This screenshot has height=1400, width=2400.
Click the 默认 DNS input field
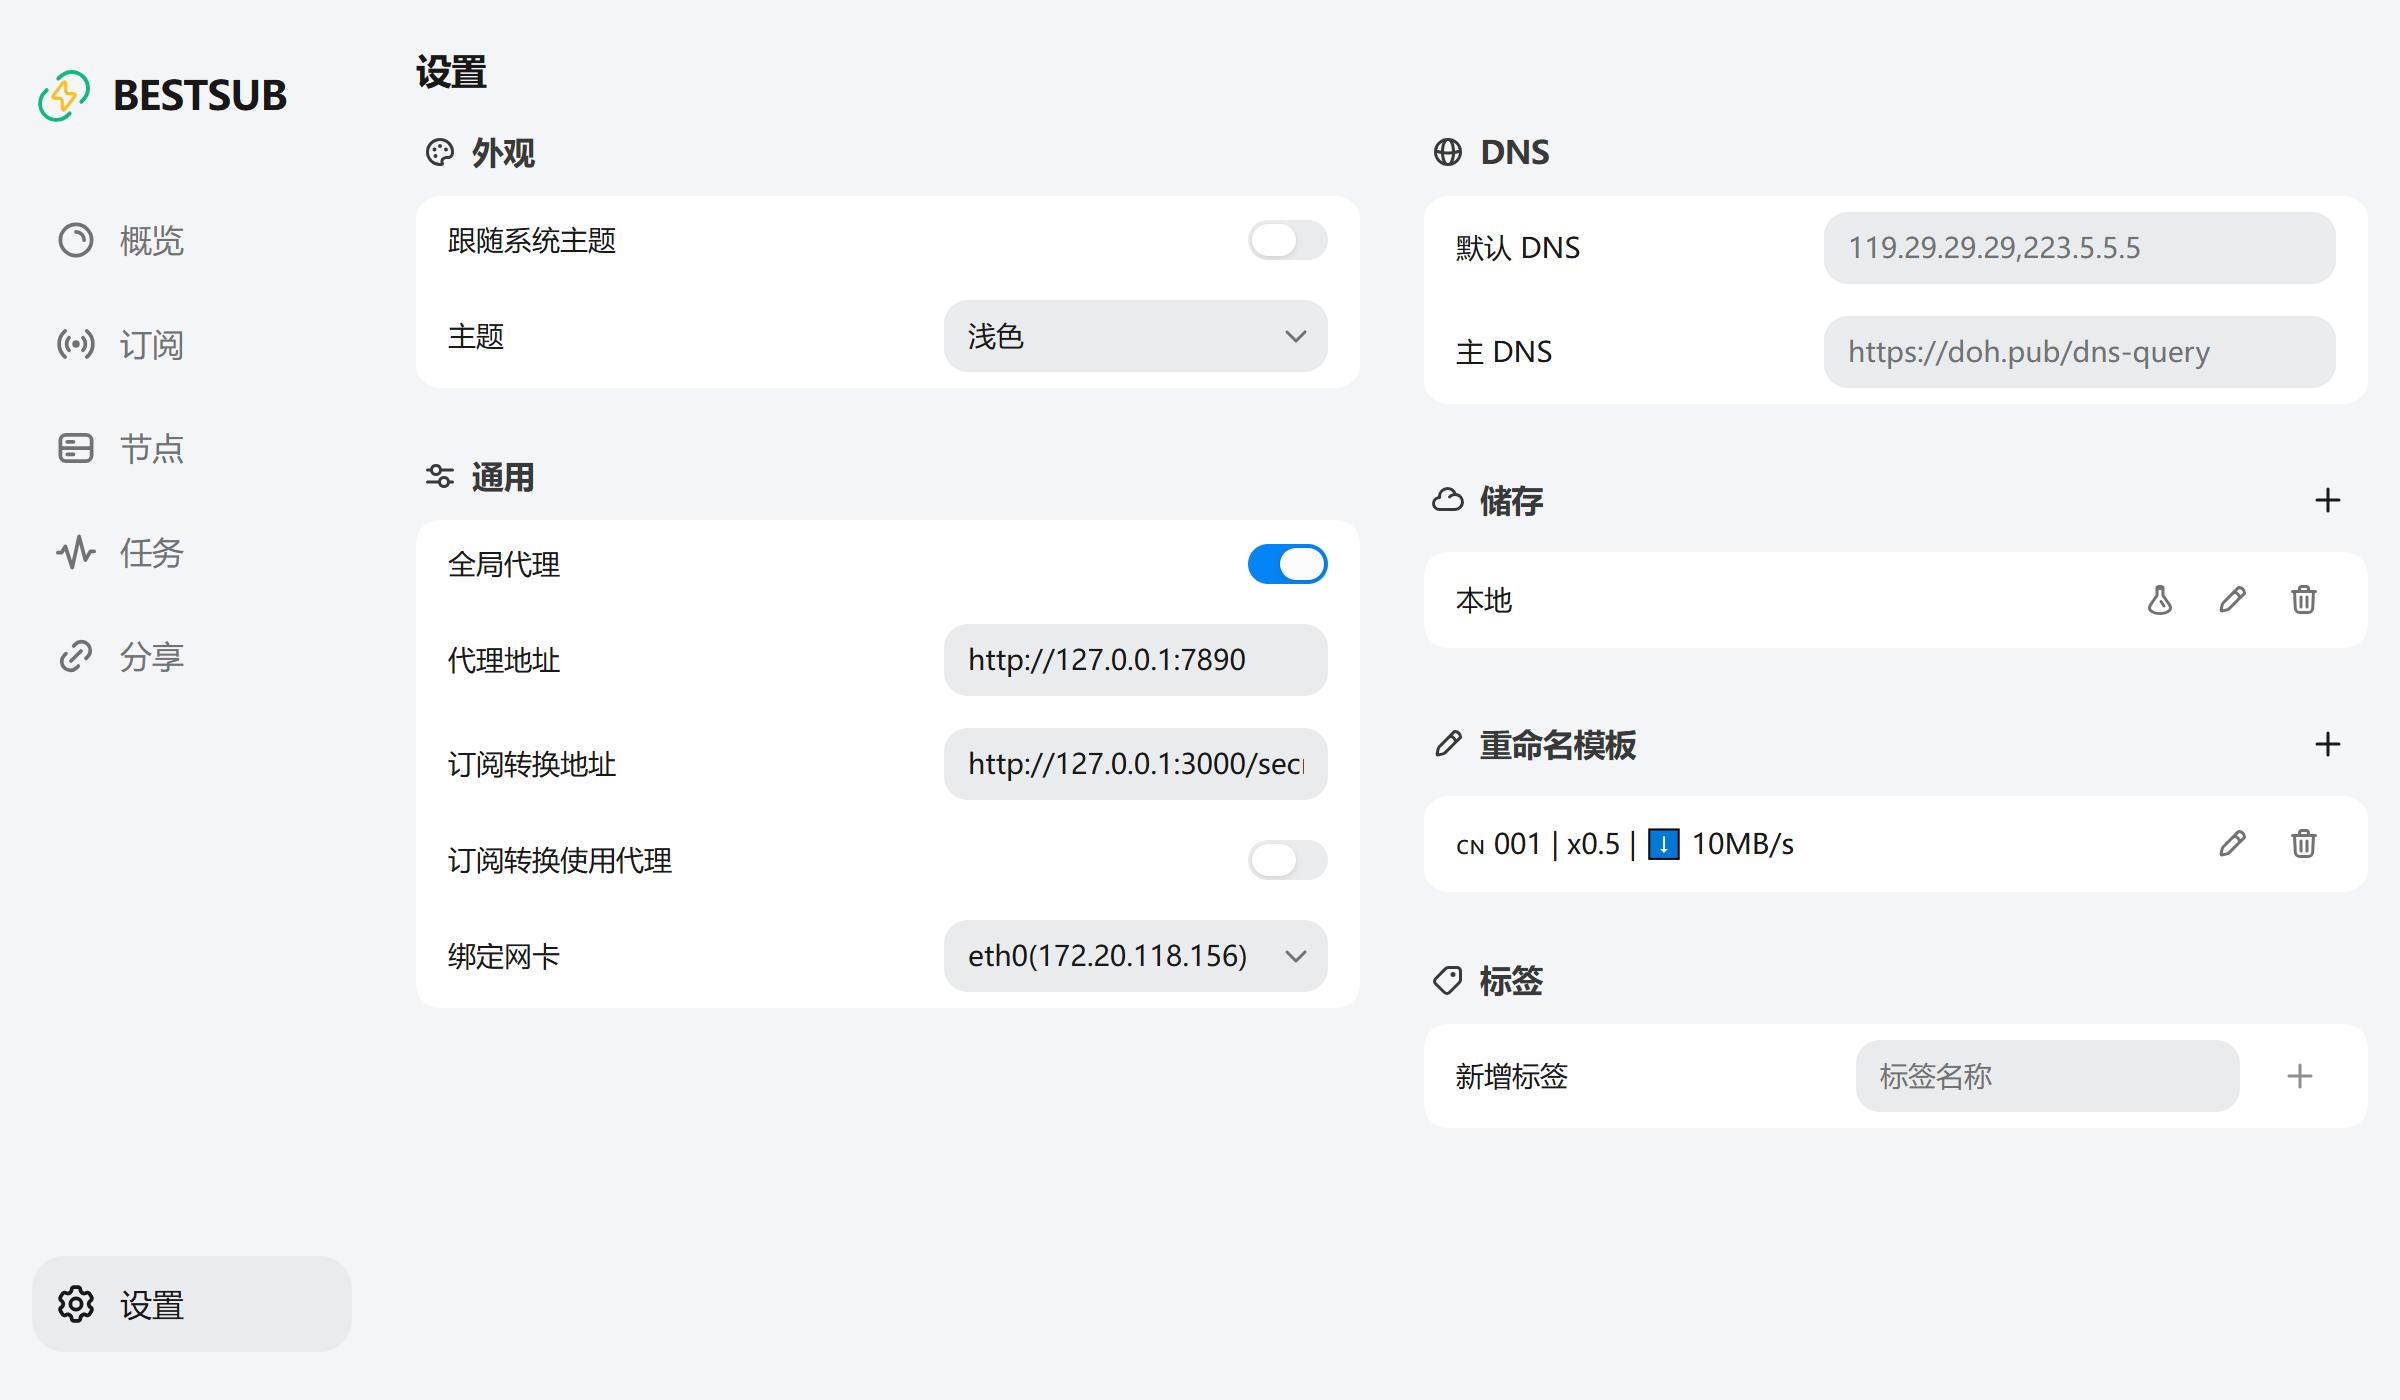tap(2079, 248)
